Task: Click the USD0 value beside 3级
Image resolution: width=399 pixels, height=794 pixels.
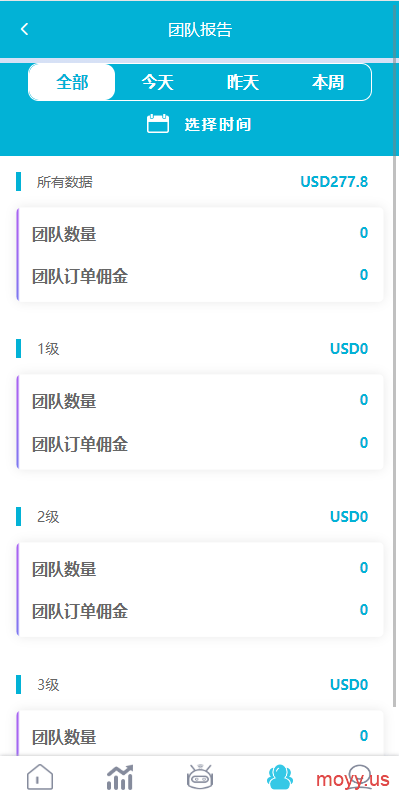Action: pyautogui.click(x=349, y=685)
